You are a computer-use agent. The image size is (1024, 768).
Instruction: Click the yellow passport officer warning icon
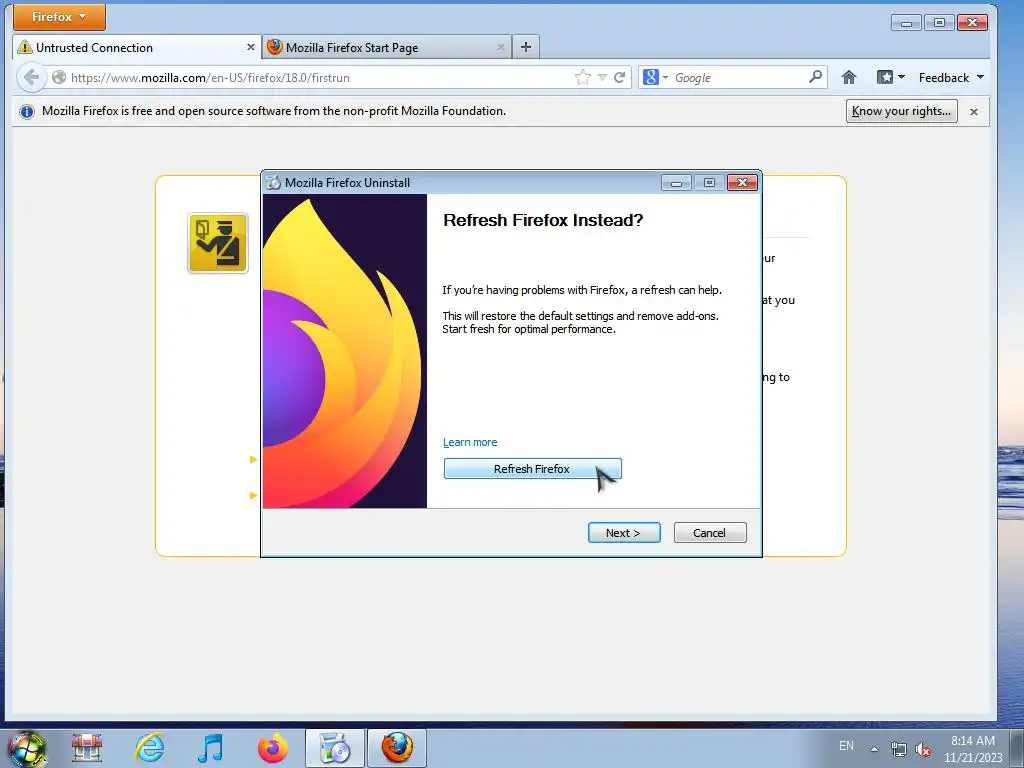[x=217, y=243]
